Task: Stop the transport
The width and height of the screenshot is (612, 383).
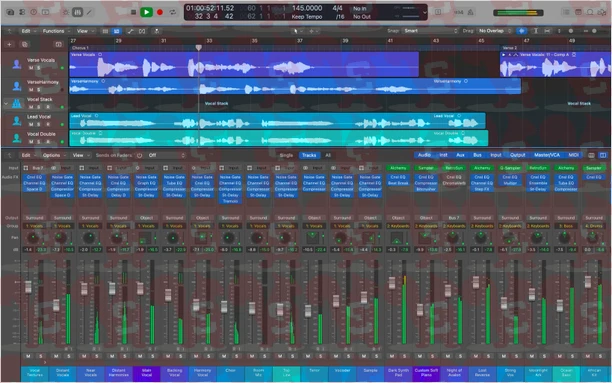Action: pyautogui.click(x=133, y=12)
